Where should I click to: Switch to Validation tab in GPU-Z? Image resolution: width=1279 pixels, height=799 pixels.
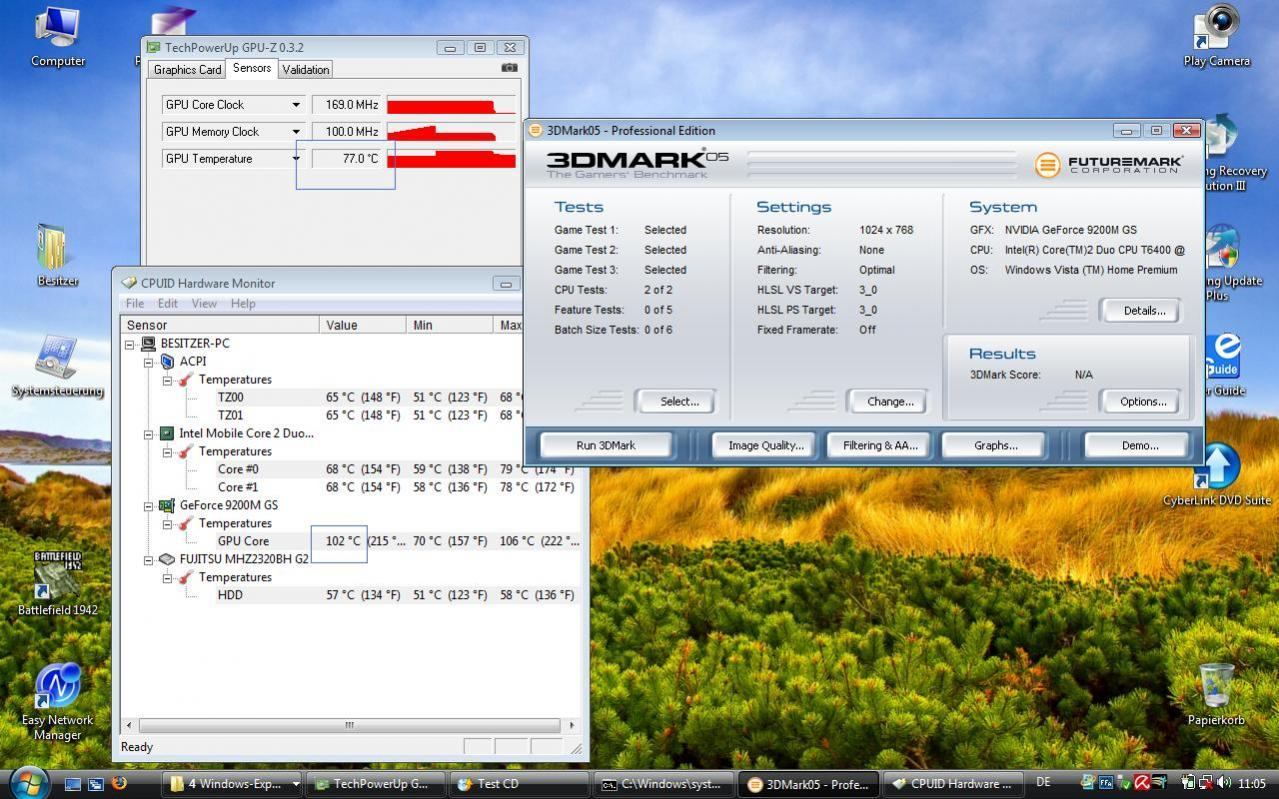[x=305, y=69]
